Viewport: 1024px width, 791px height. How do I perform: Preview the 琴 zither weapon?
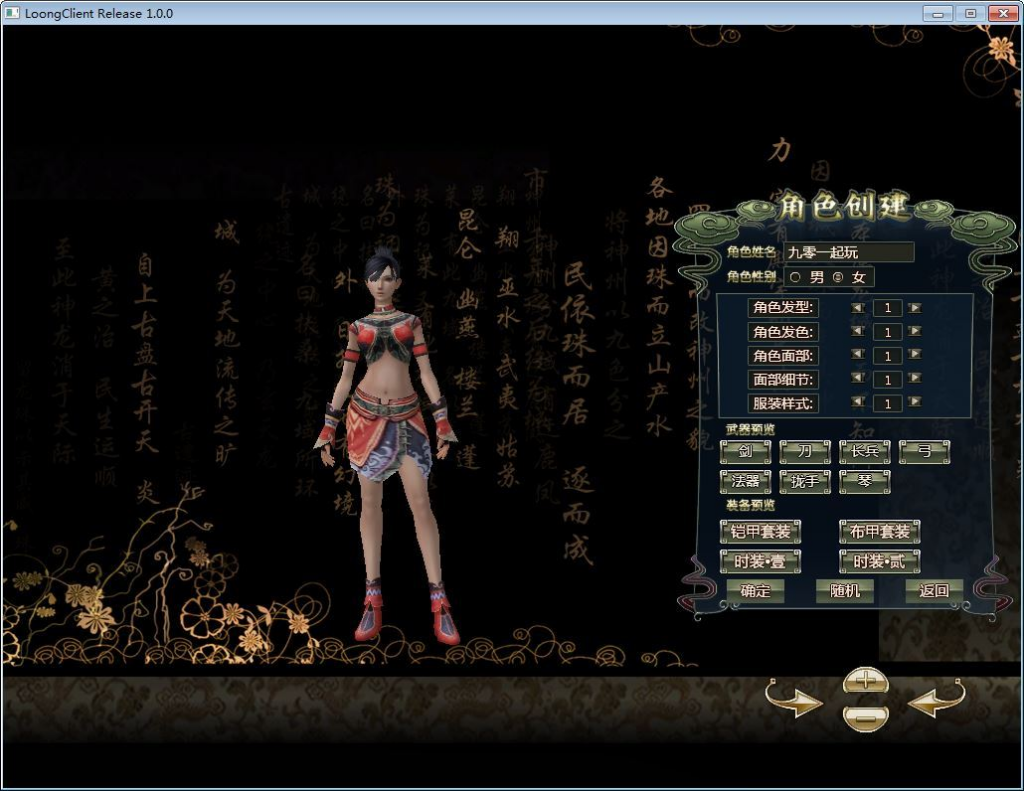[x=865, y=481]
